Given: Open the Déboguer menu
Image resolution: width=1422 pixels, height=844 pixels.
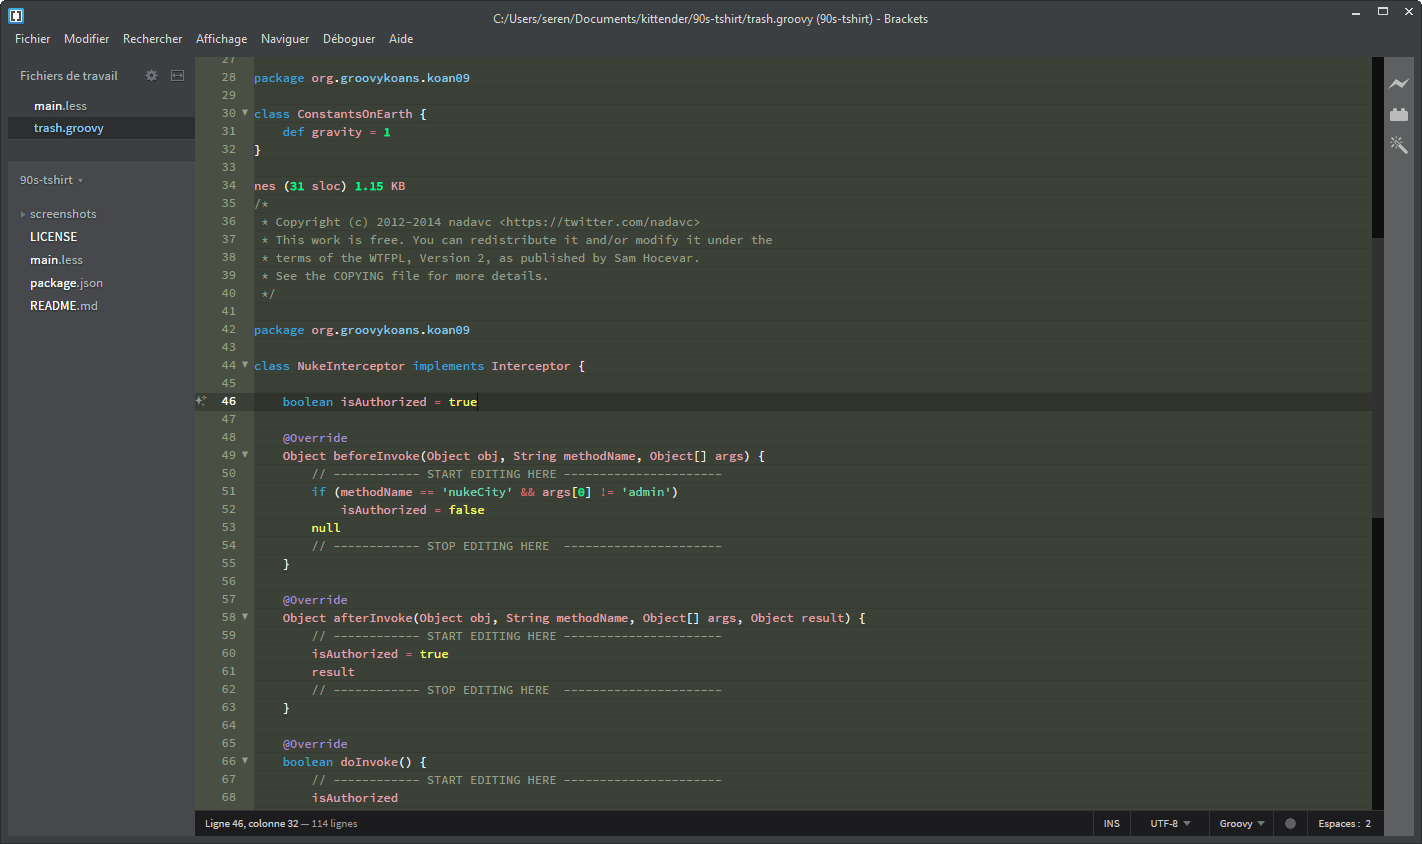Looking at the screenshot, I should point(349,39).
